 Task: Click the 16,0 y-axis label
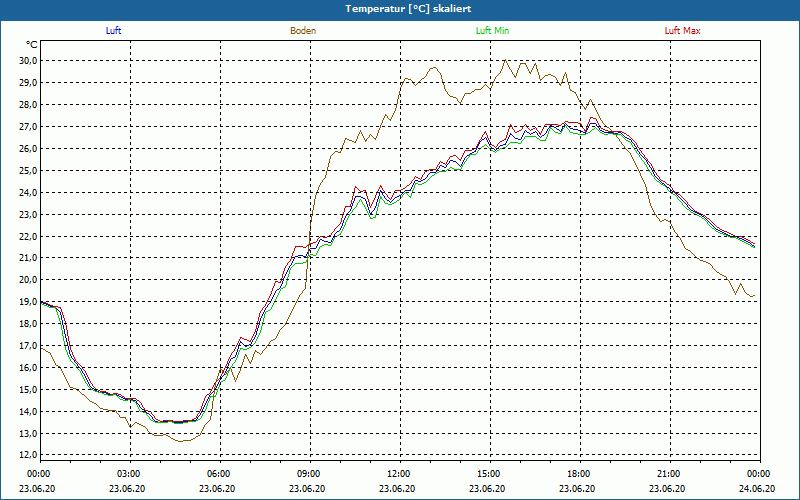[x=29, y=367]
